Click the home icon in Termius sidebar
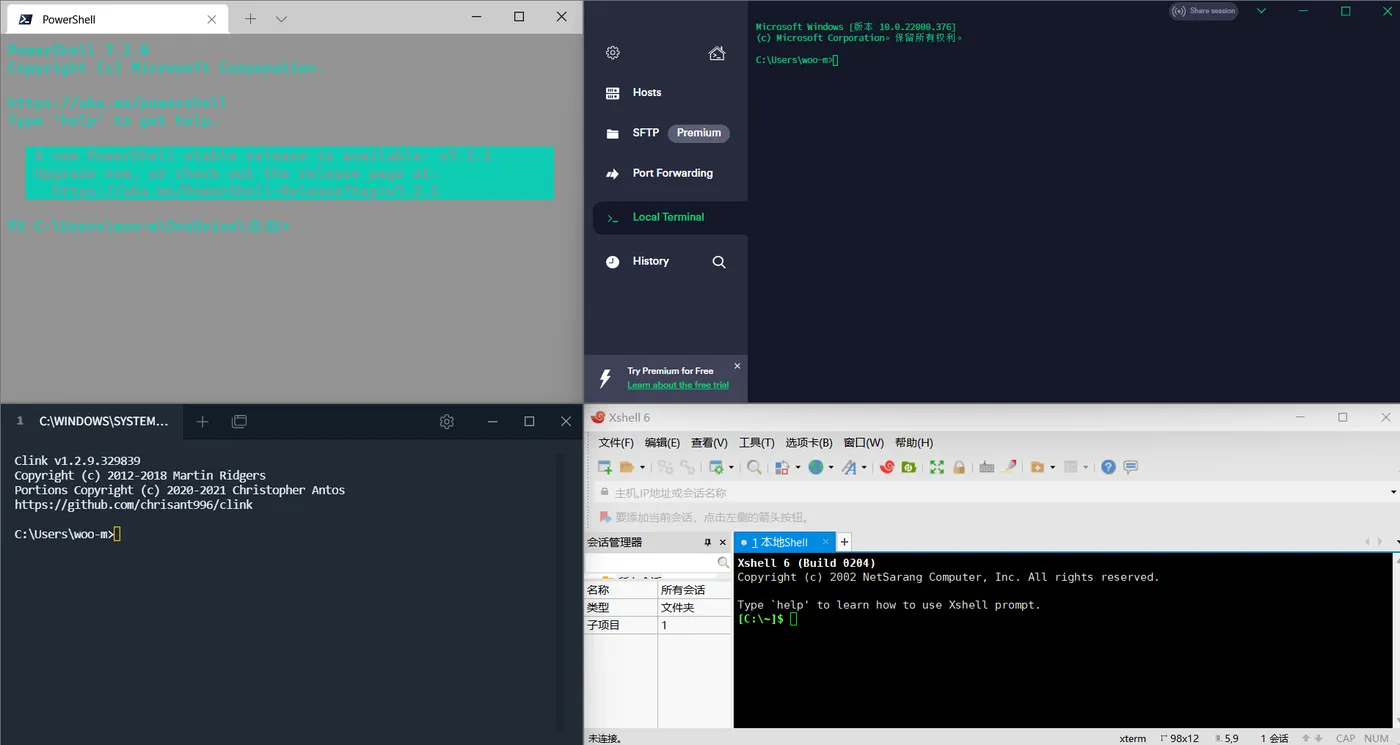Viewport: 1400px width, 745px height. [717, 53]
